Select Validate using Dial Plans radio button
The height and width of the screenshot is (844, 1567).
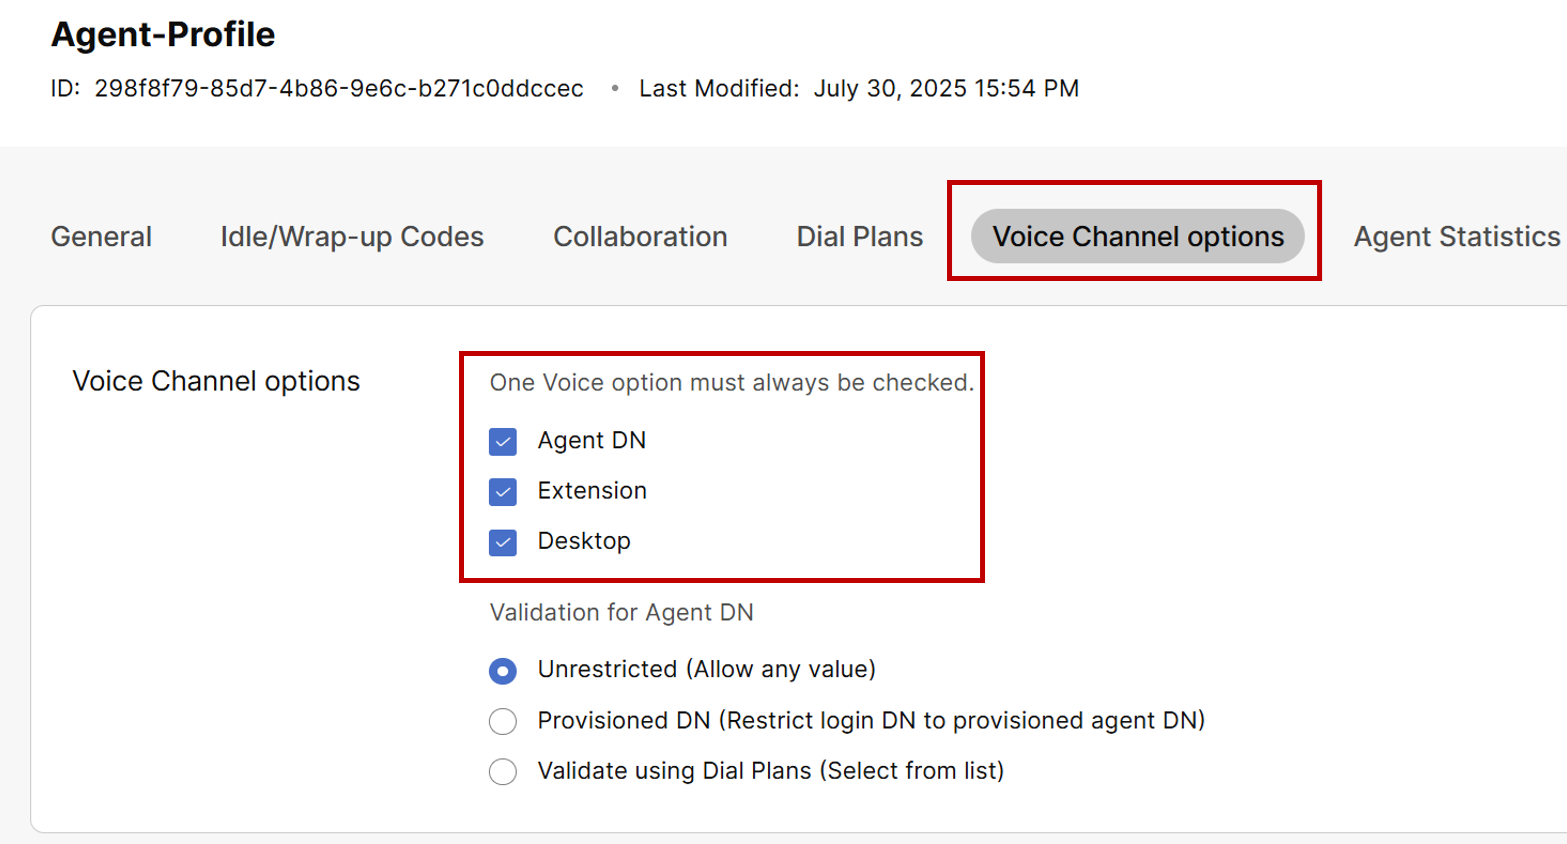click(x=503, y=771)
